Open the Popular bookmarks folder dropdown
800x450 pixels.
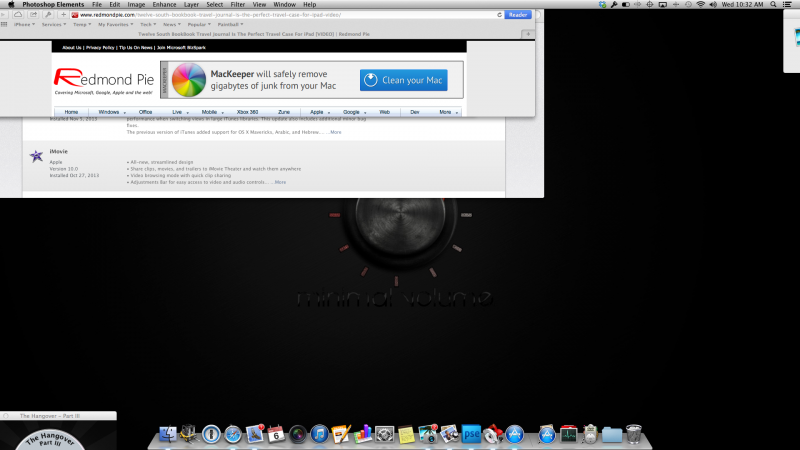(199, 24)
